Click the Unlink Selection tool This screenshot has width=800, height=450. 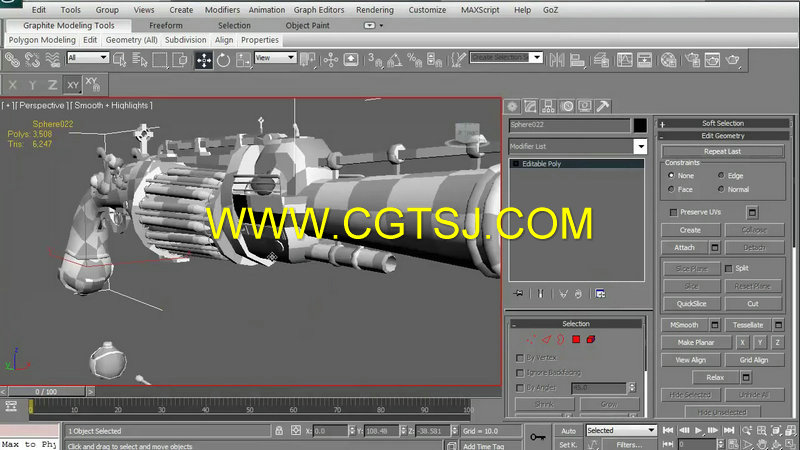tap(32, 60)
